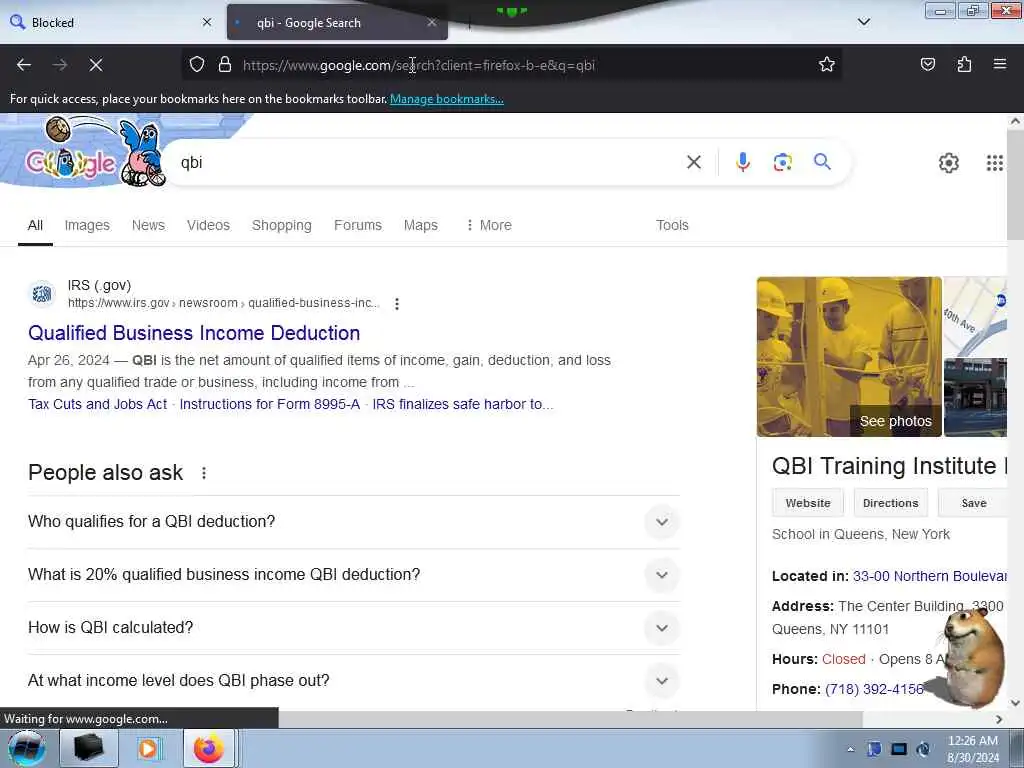The width and height of the screenshot is (1024, 768).
Task: Open the Windows Start menu
Action: (27, 748)
